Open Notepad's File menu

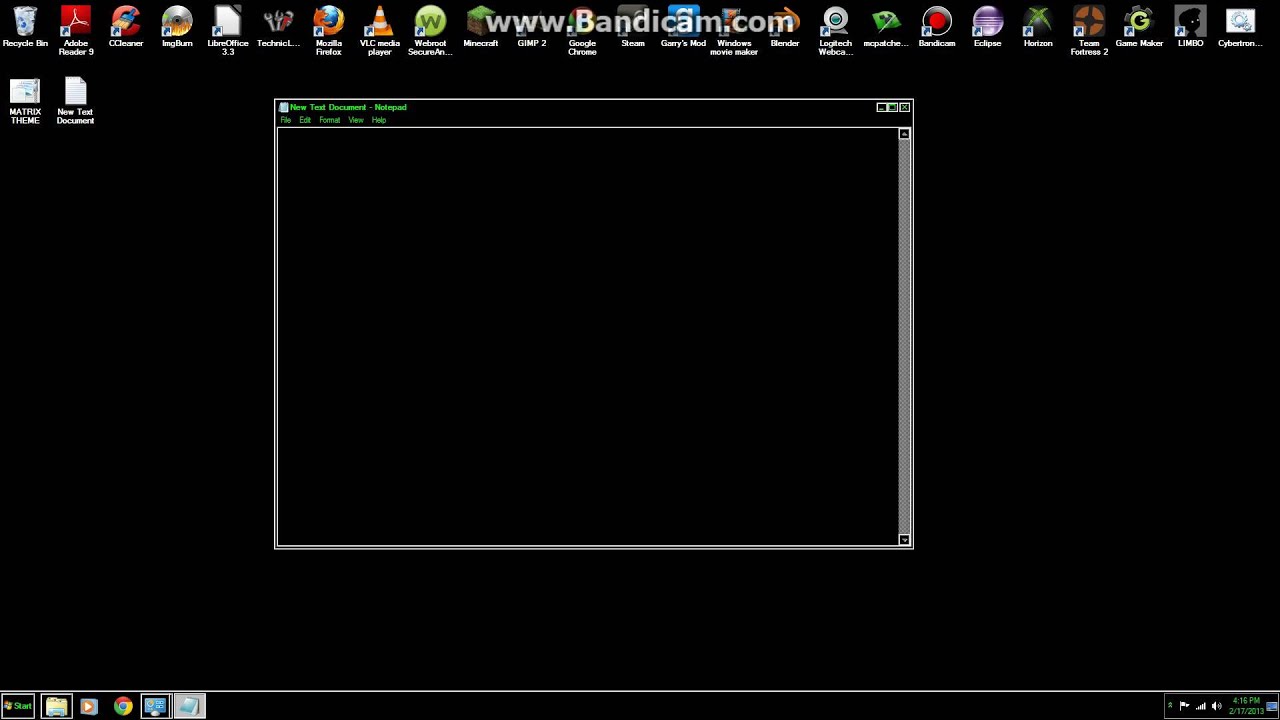tap(286, 120)
